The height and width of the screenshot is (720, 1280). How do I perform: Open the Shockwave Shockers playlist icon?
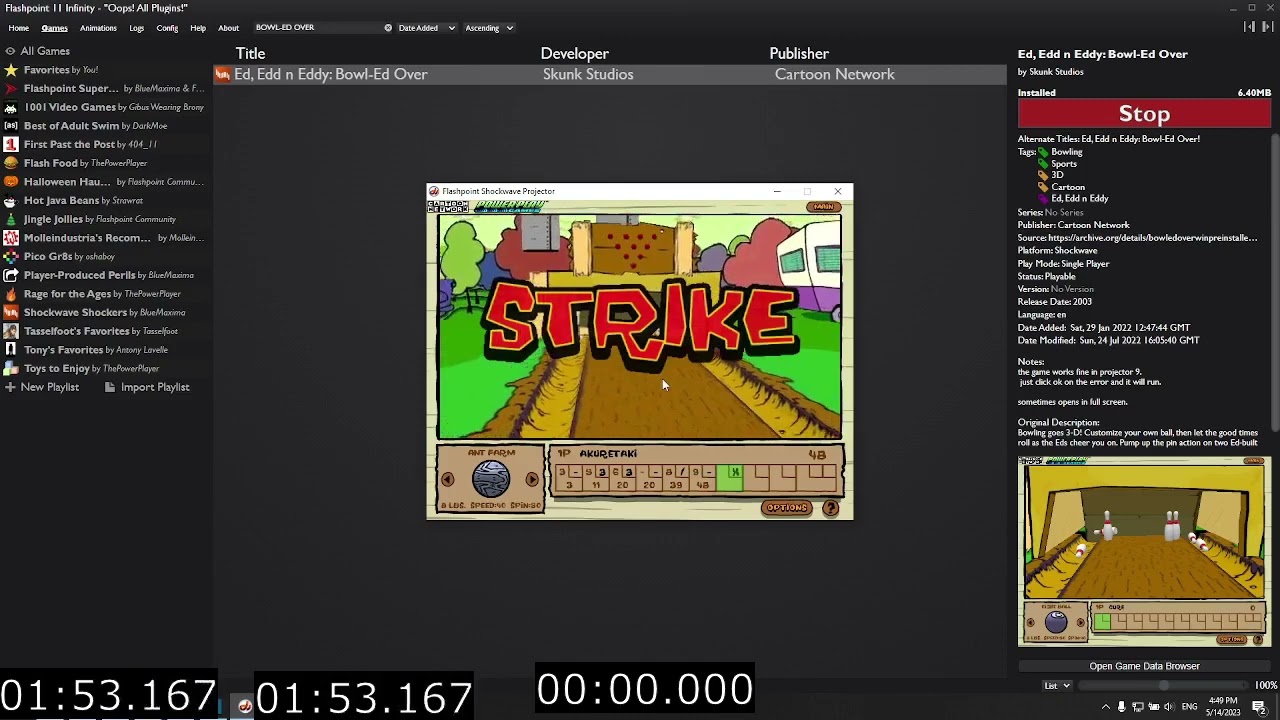[x=11, y=312]
